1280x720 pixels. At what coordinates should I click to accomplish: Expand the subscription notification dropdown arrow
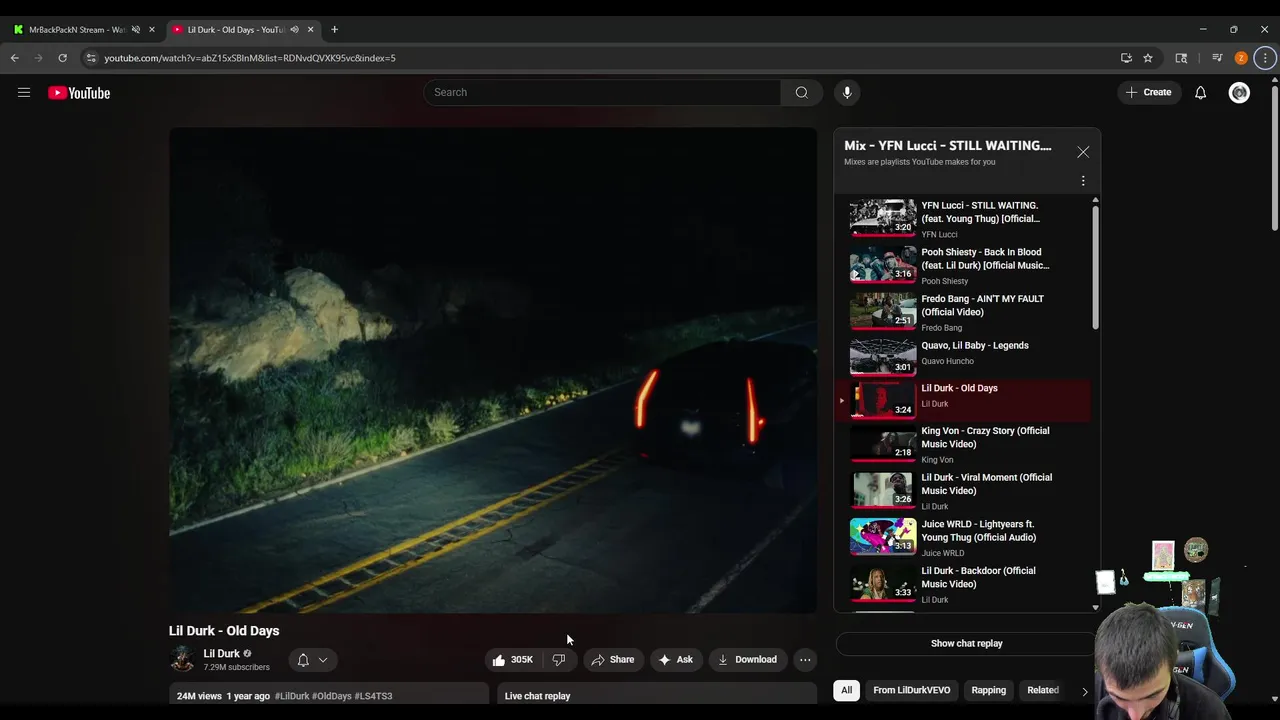tap(323, 660)
